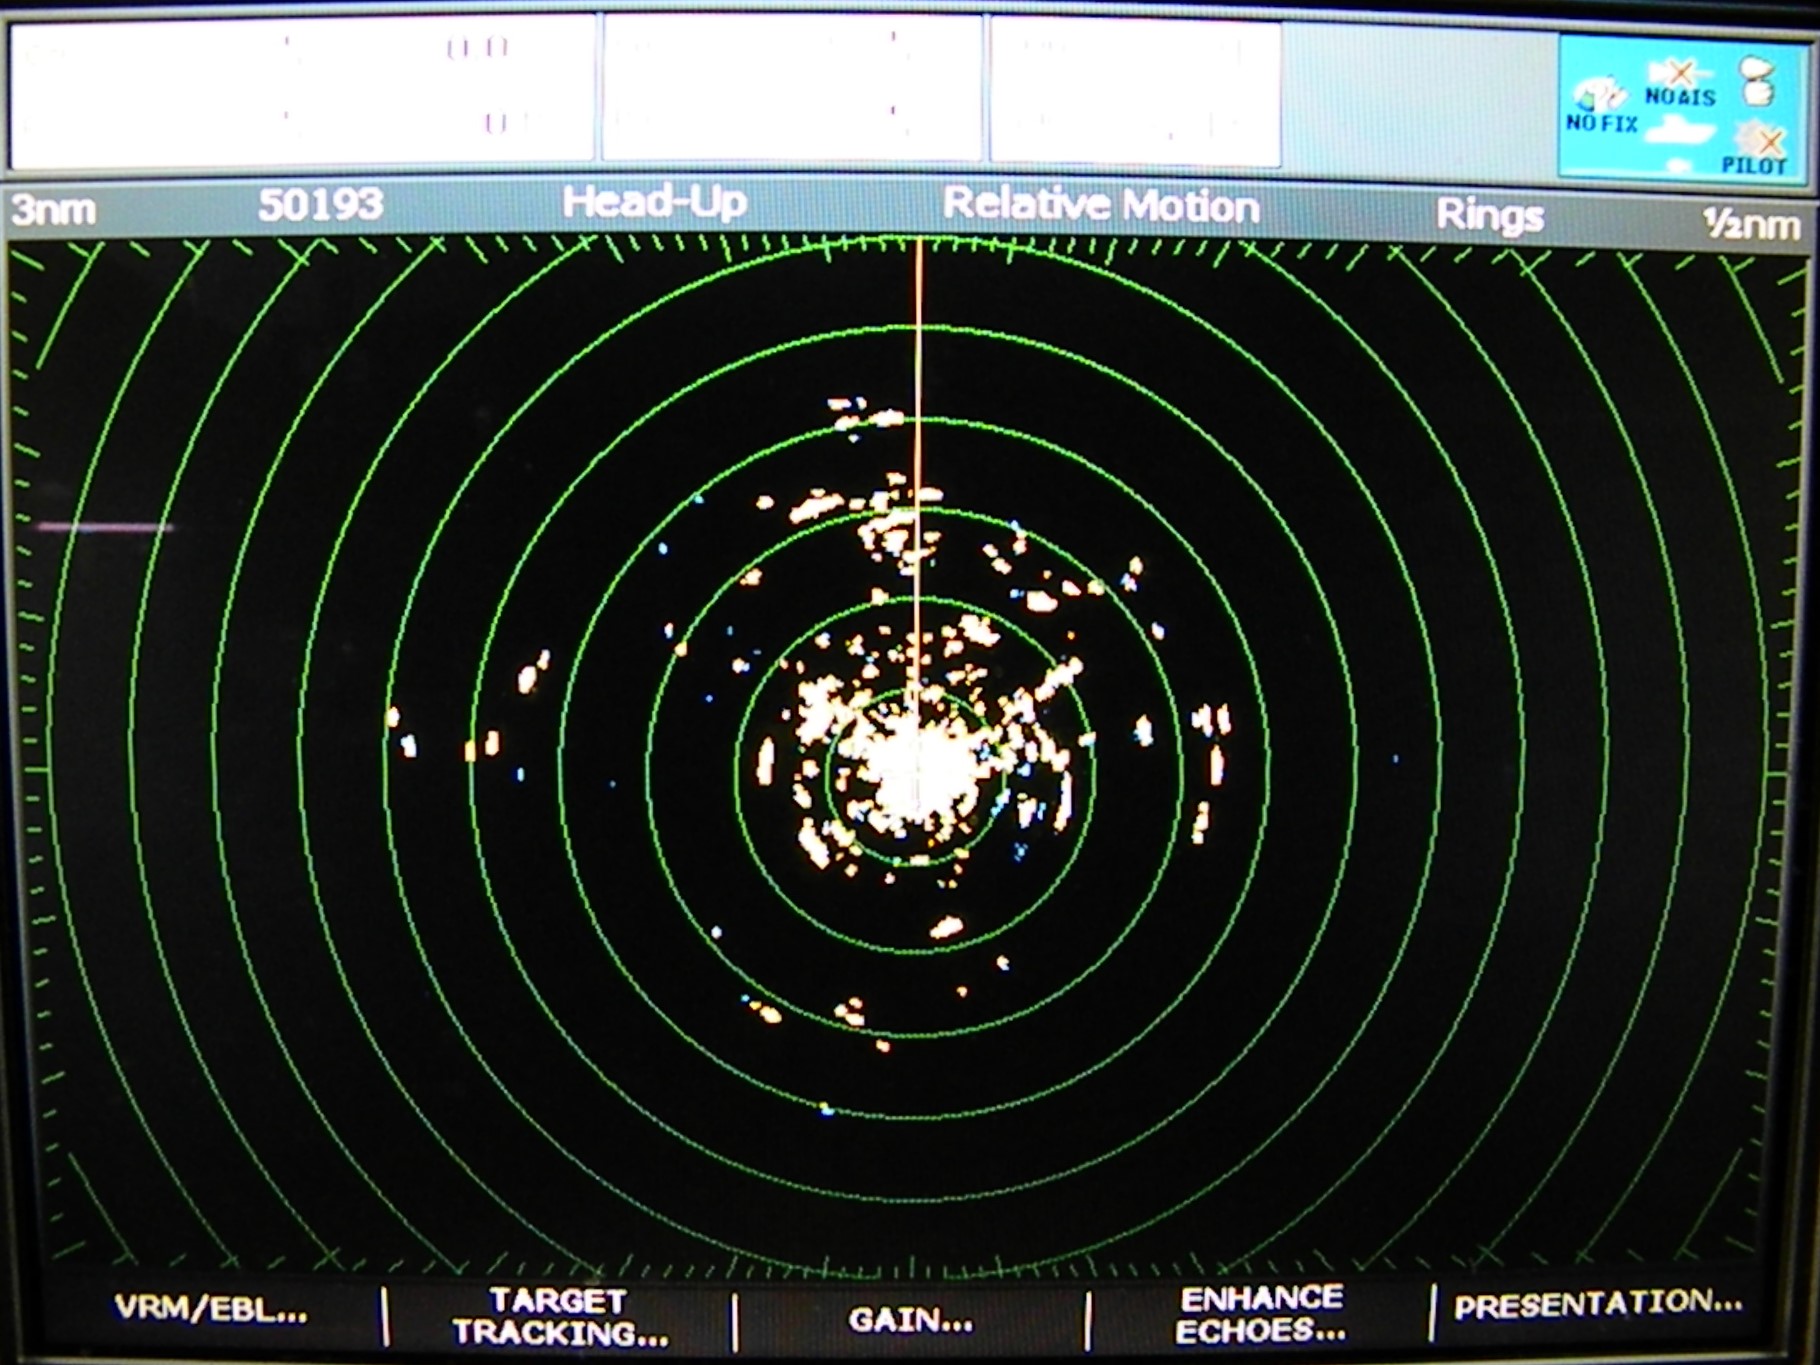The height and width of the screenshot is (1365, 1820).
Task: Select the middle white data box at top
Action: point(792,89)
